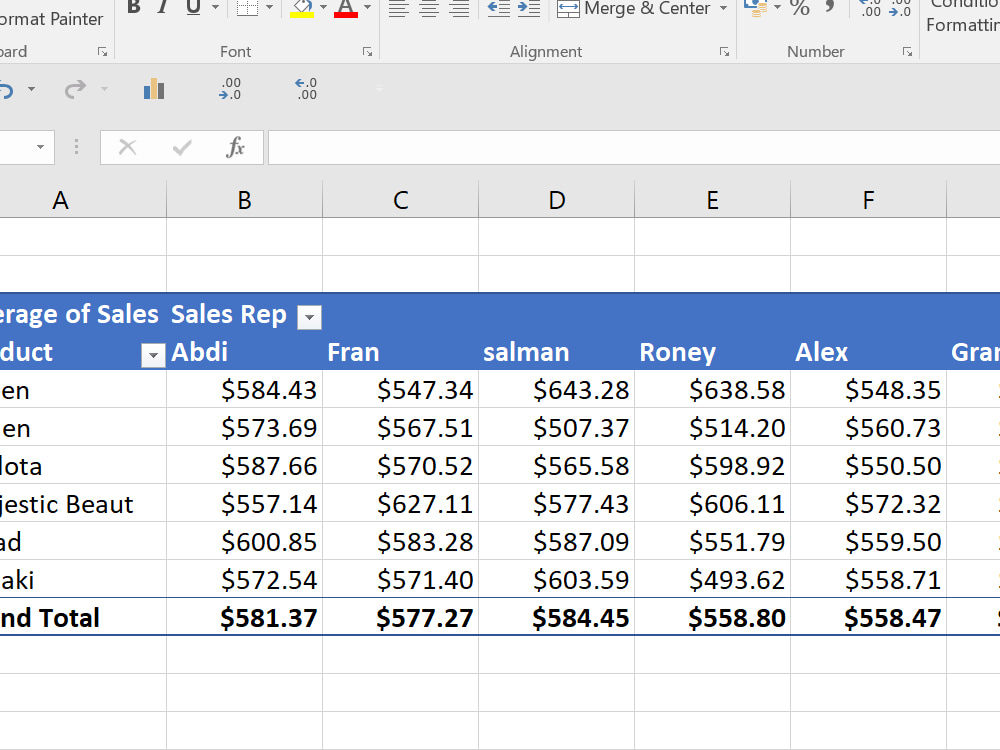Open underline style dropdown arrow

click(x=216, y=7)
